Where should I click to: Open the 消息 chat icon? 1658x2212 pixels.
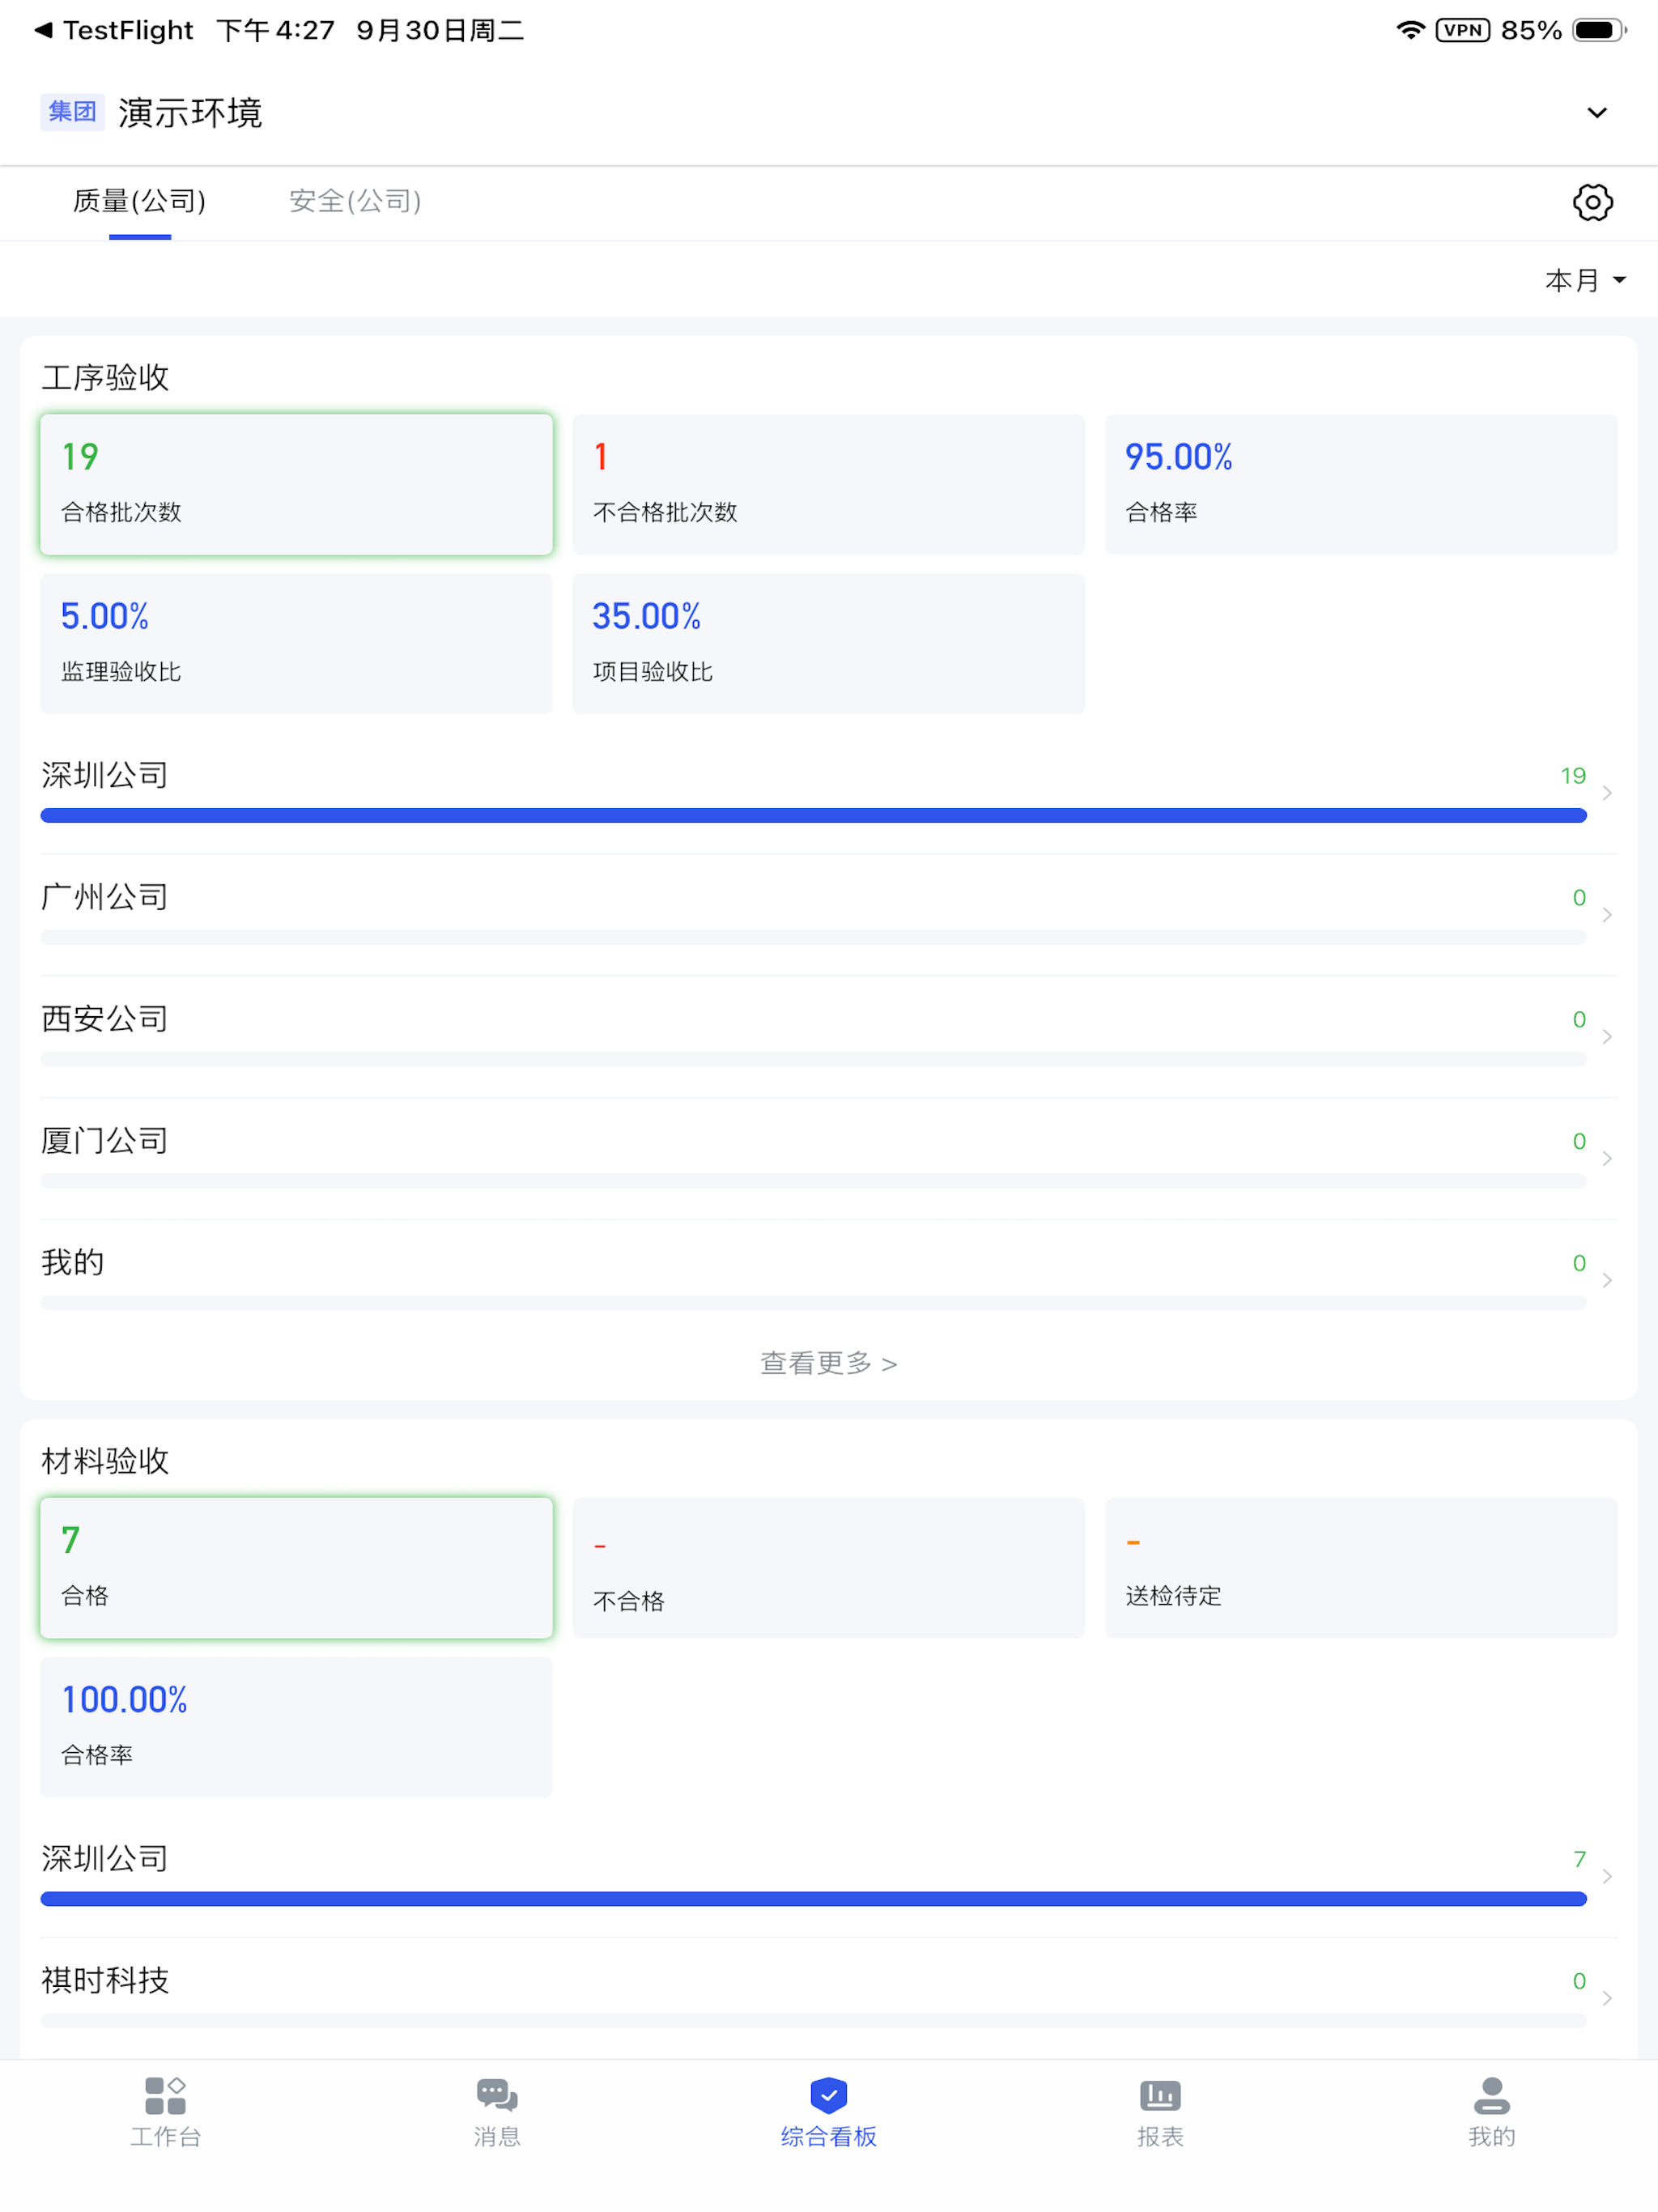click(x=497, y=2095)
